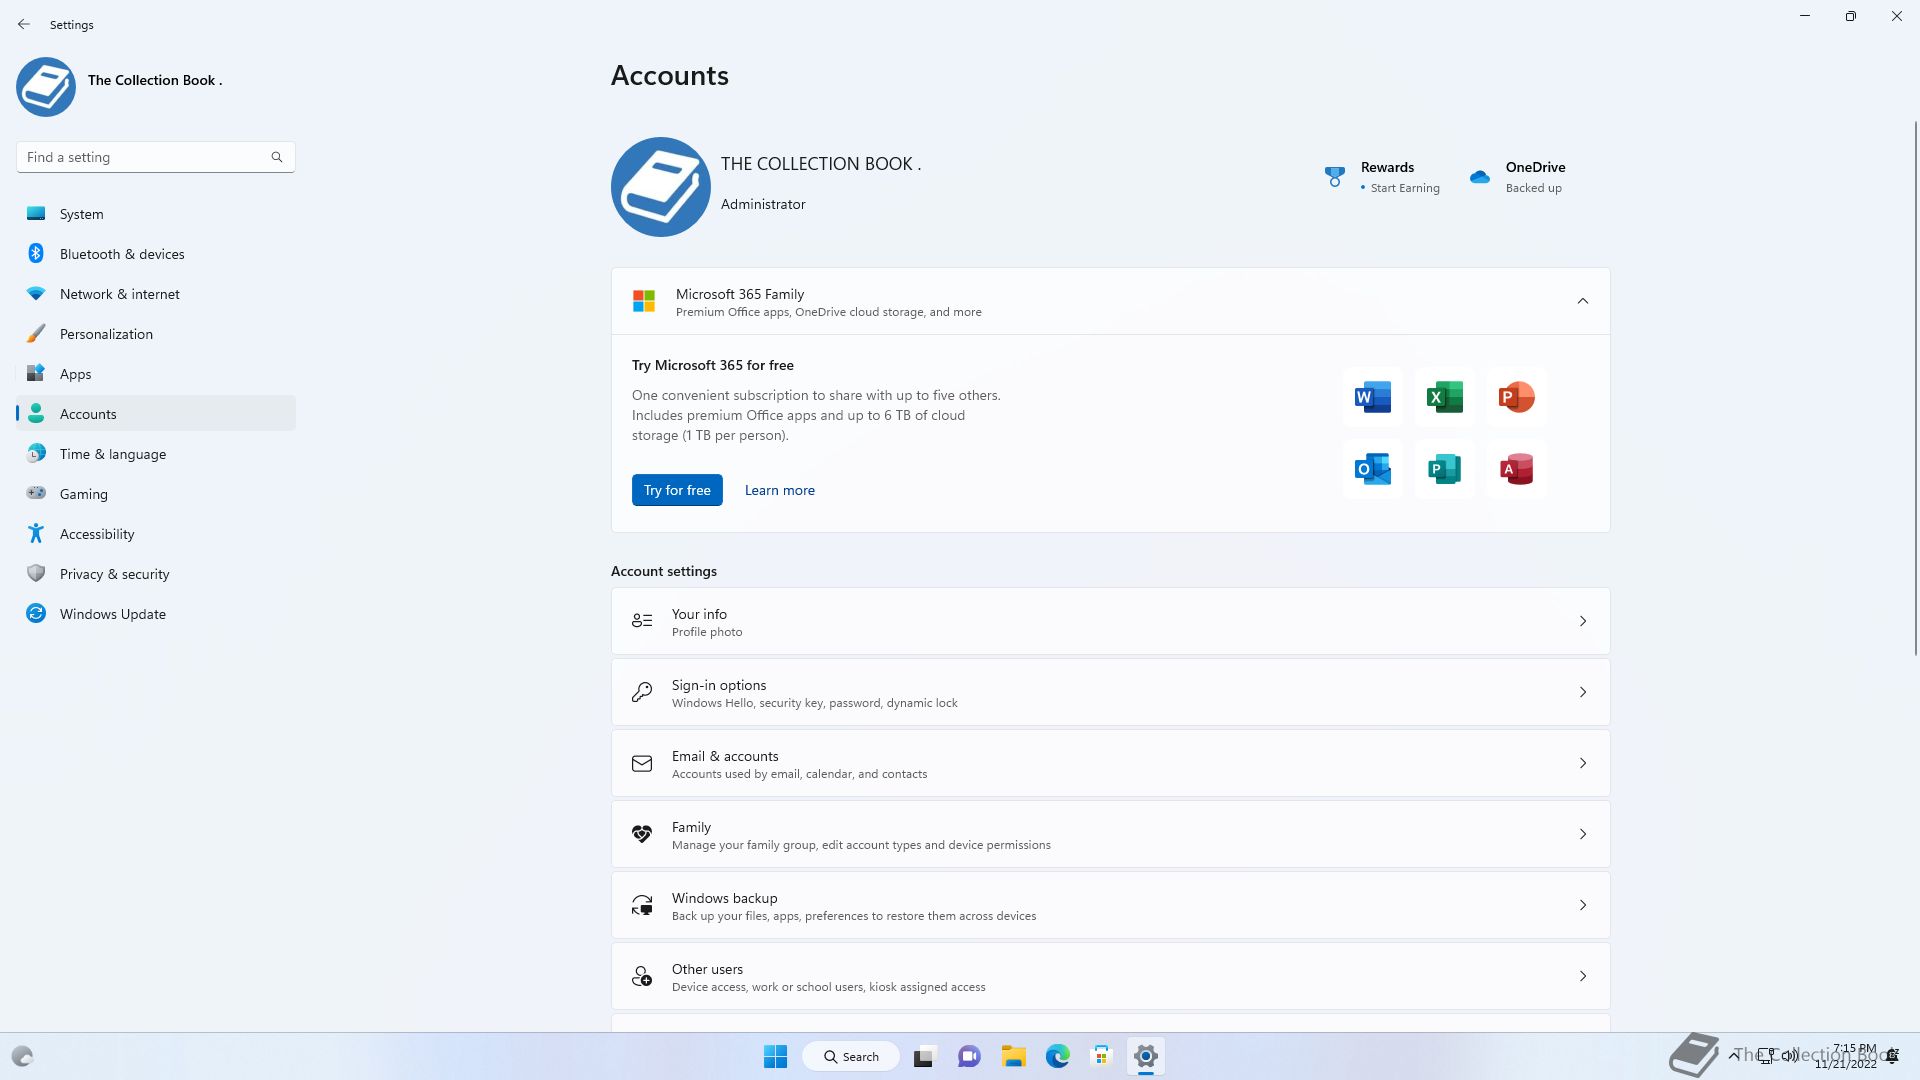1920x1080 pixels.
Task: Open Your info via its chevron
Action: [x=1583, y=621]
